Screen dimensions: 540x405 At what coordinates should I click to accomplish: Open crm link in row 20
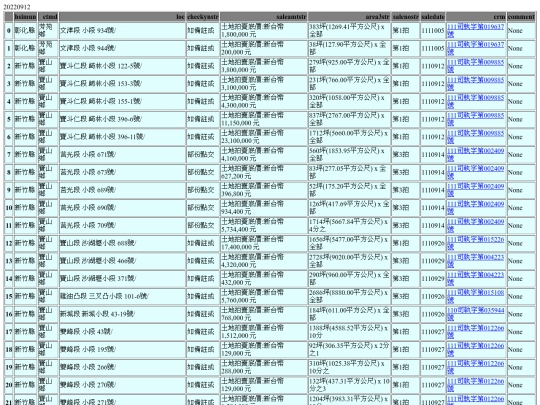475,385
